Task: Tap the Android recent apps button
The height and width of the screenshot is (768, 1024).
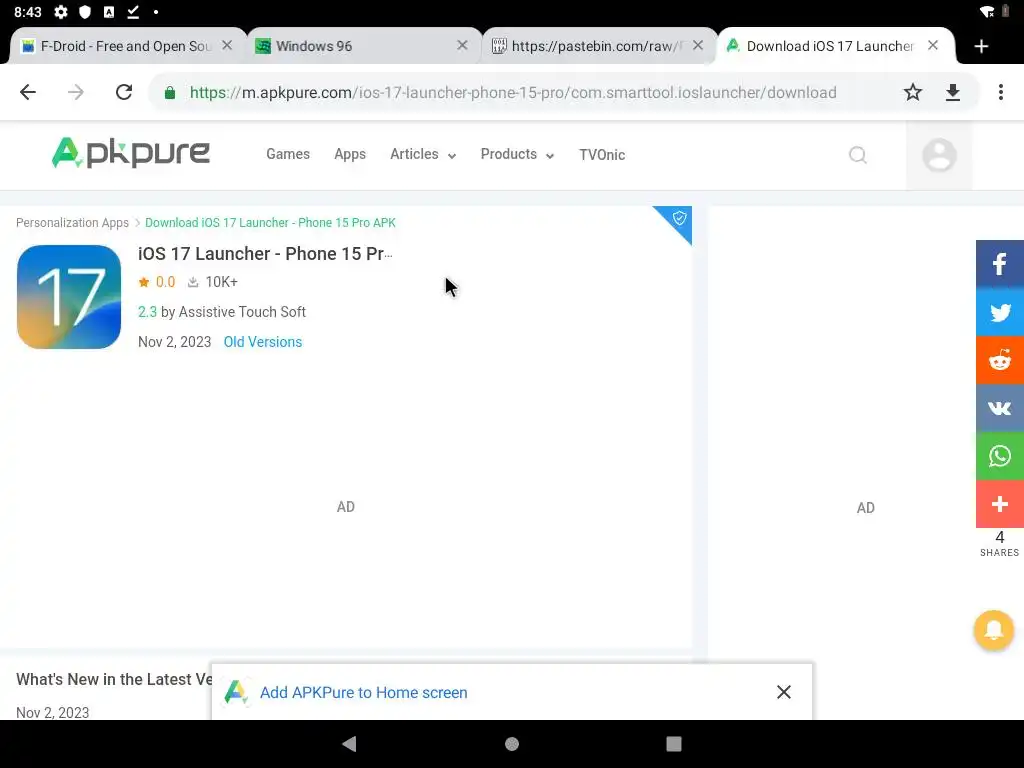Action: [673, 744]
